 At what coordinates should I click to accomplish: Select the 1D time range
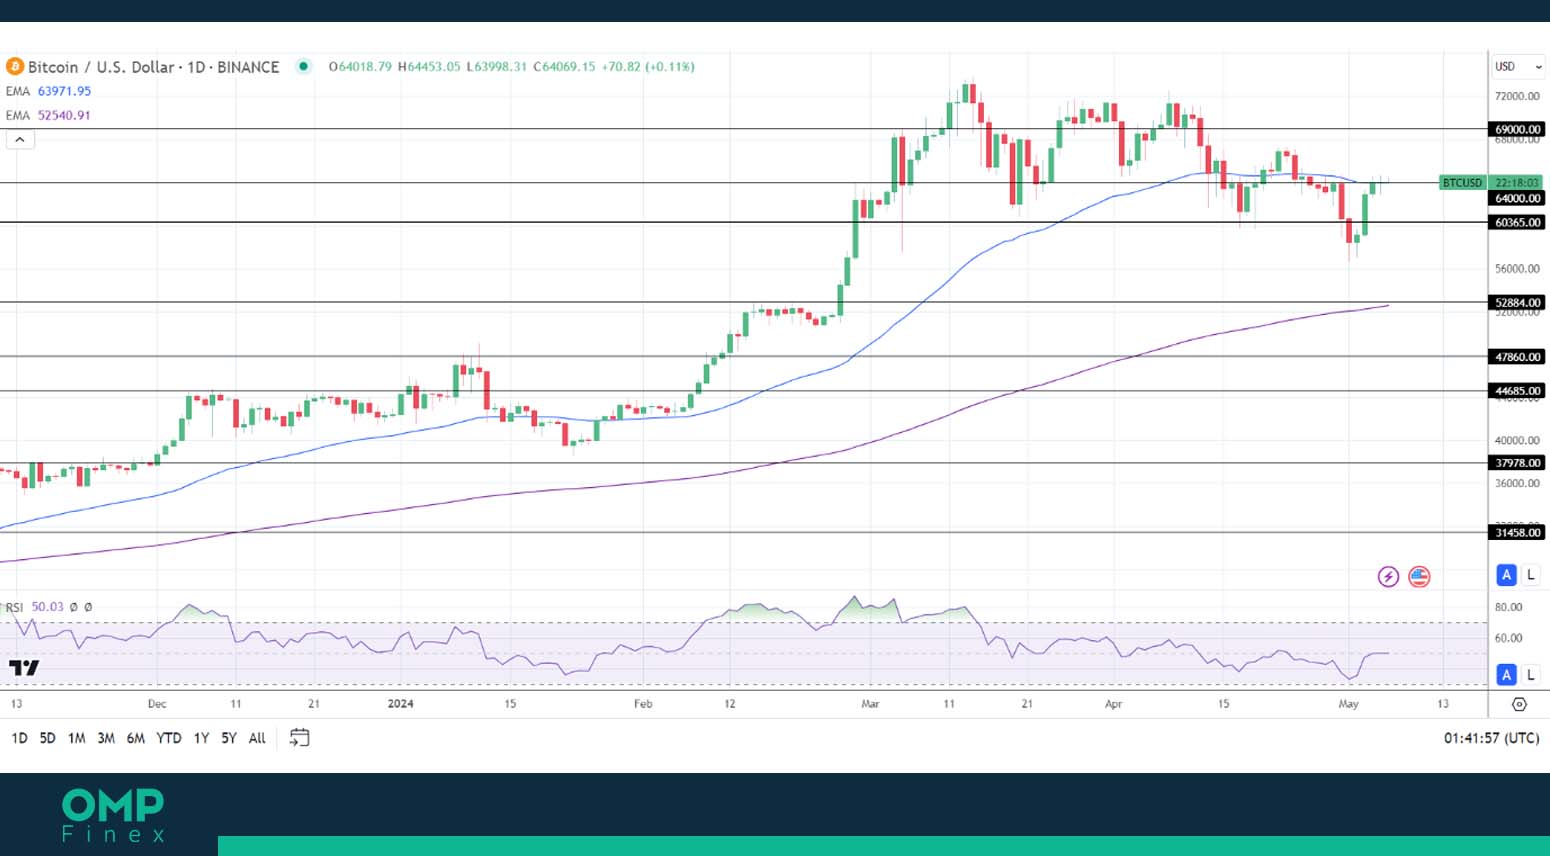pyautogui.click(x=19, y=738)
